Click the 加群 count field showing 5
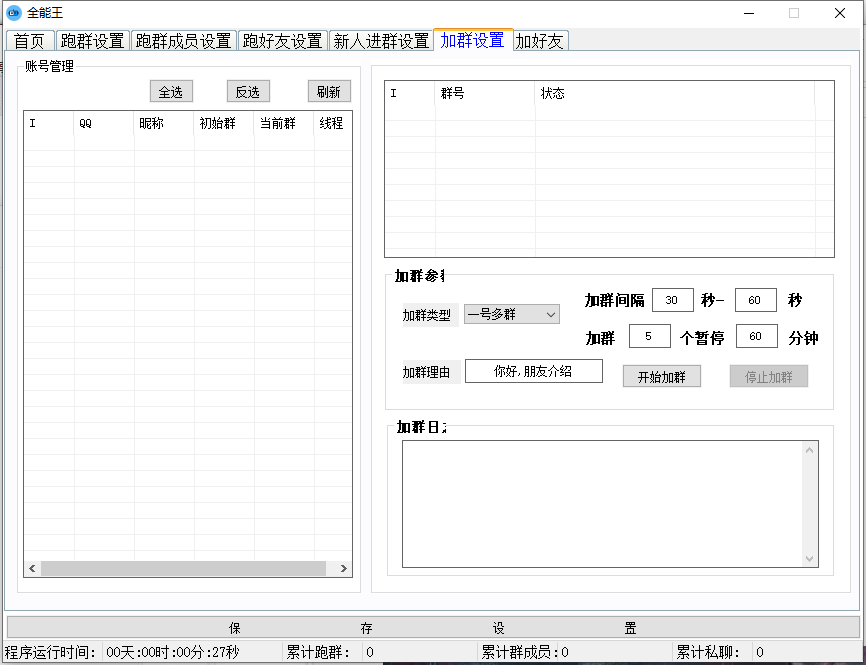The image size is (866, 665). click(650, 336)
